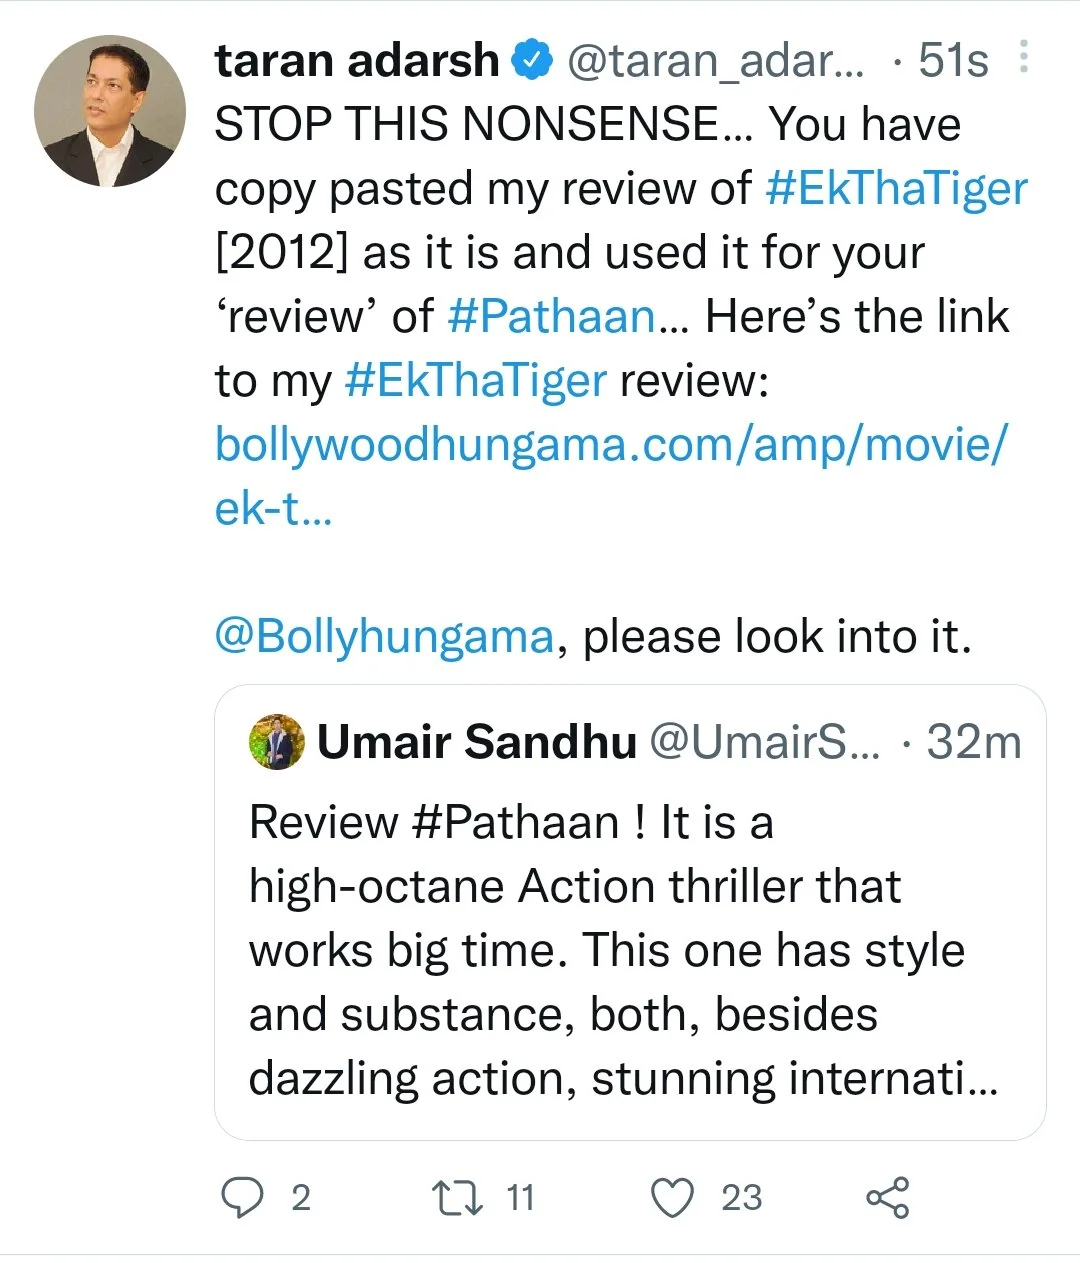
Task: Click taran adarsh's verified badge icon
Action: tap(531, 60)
